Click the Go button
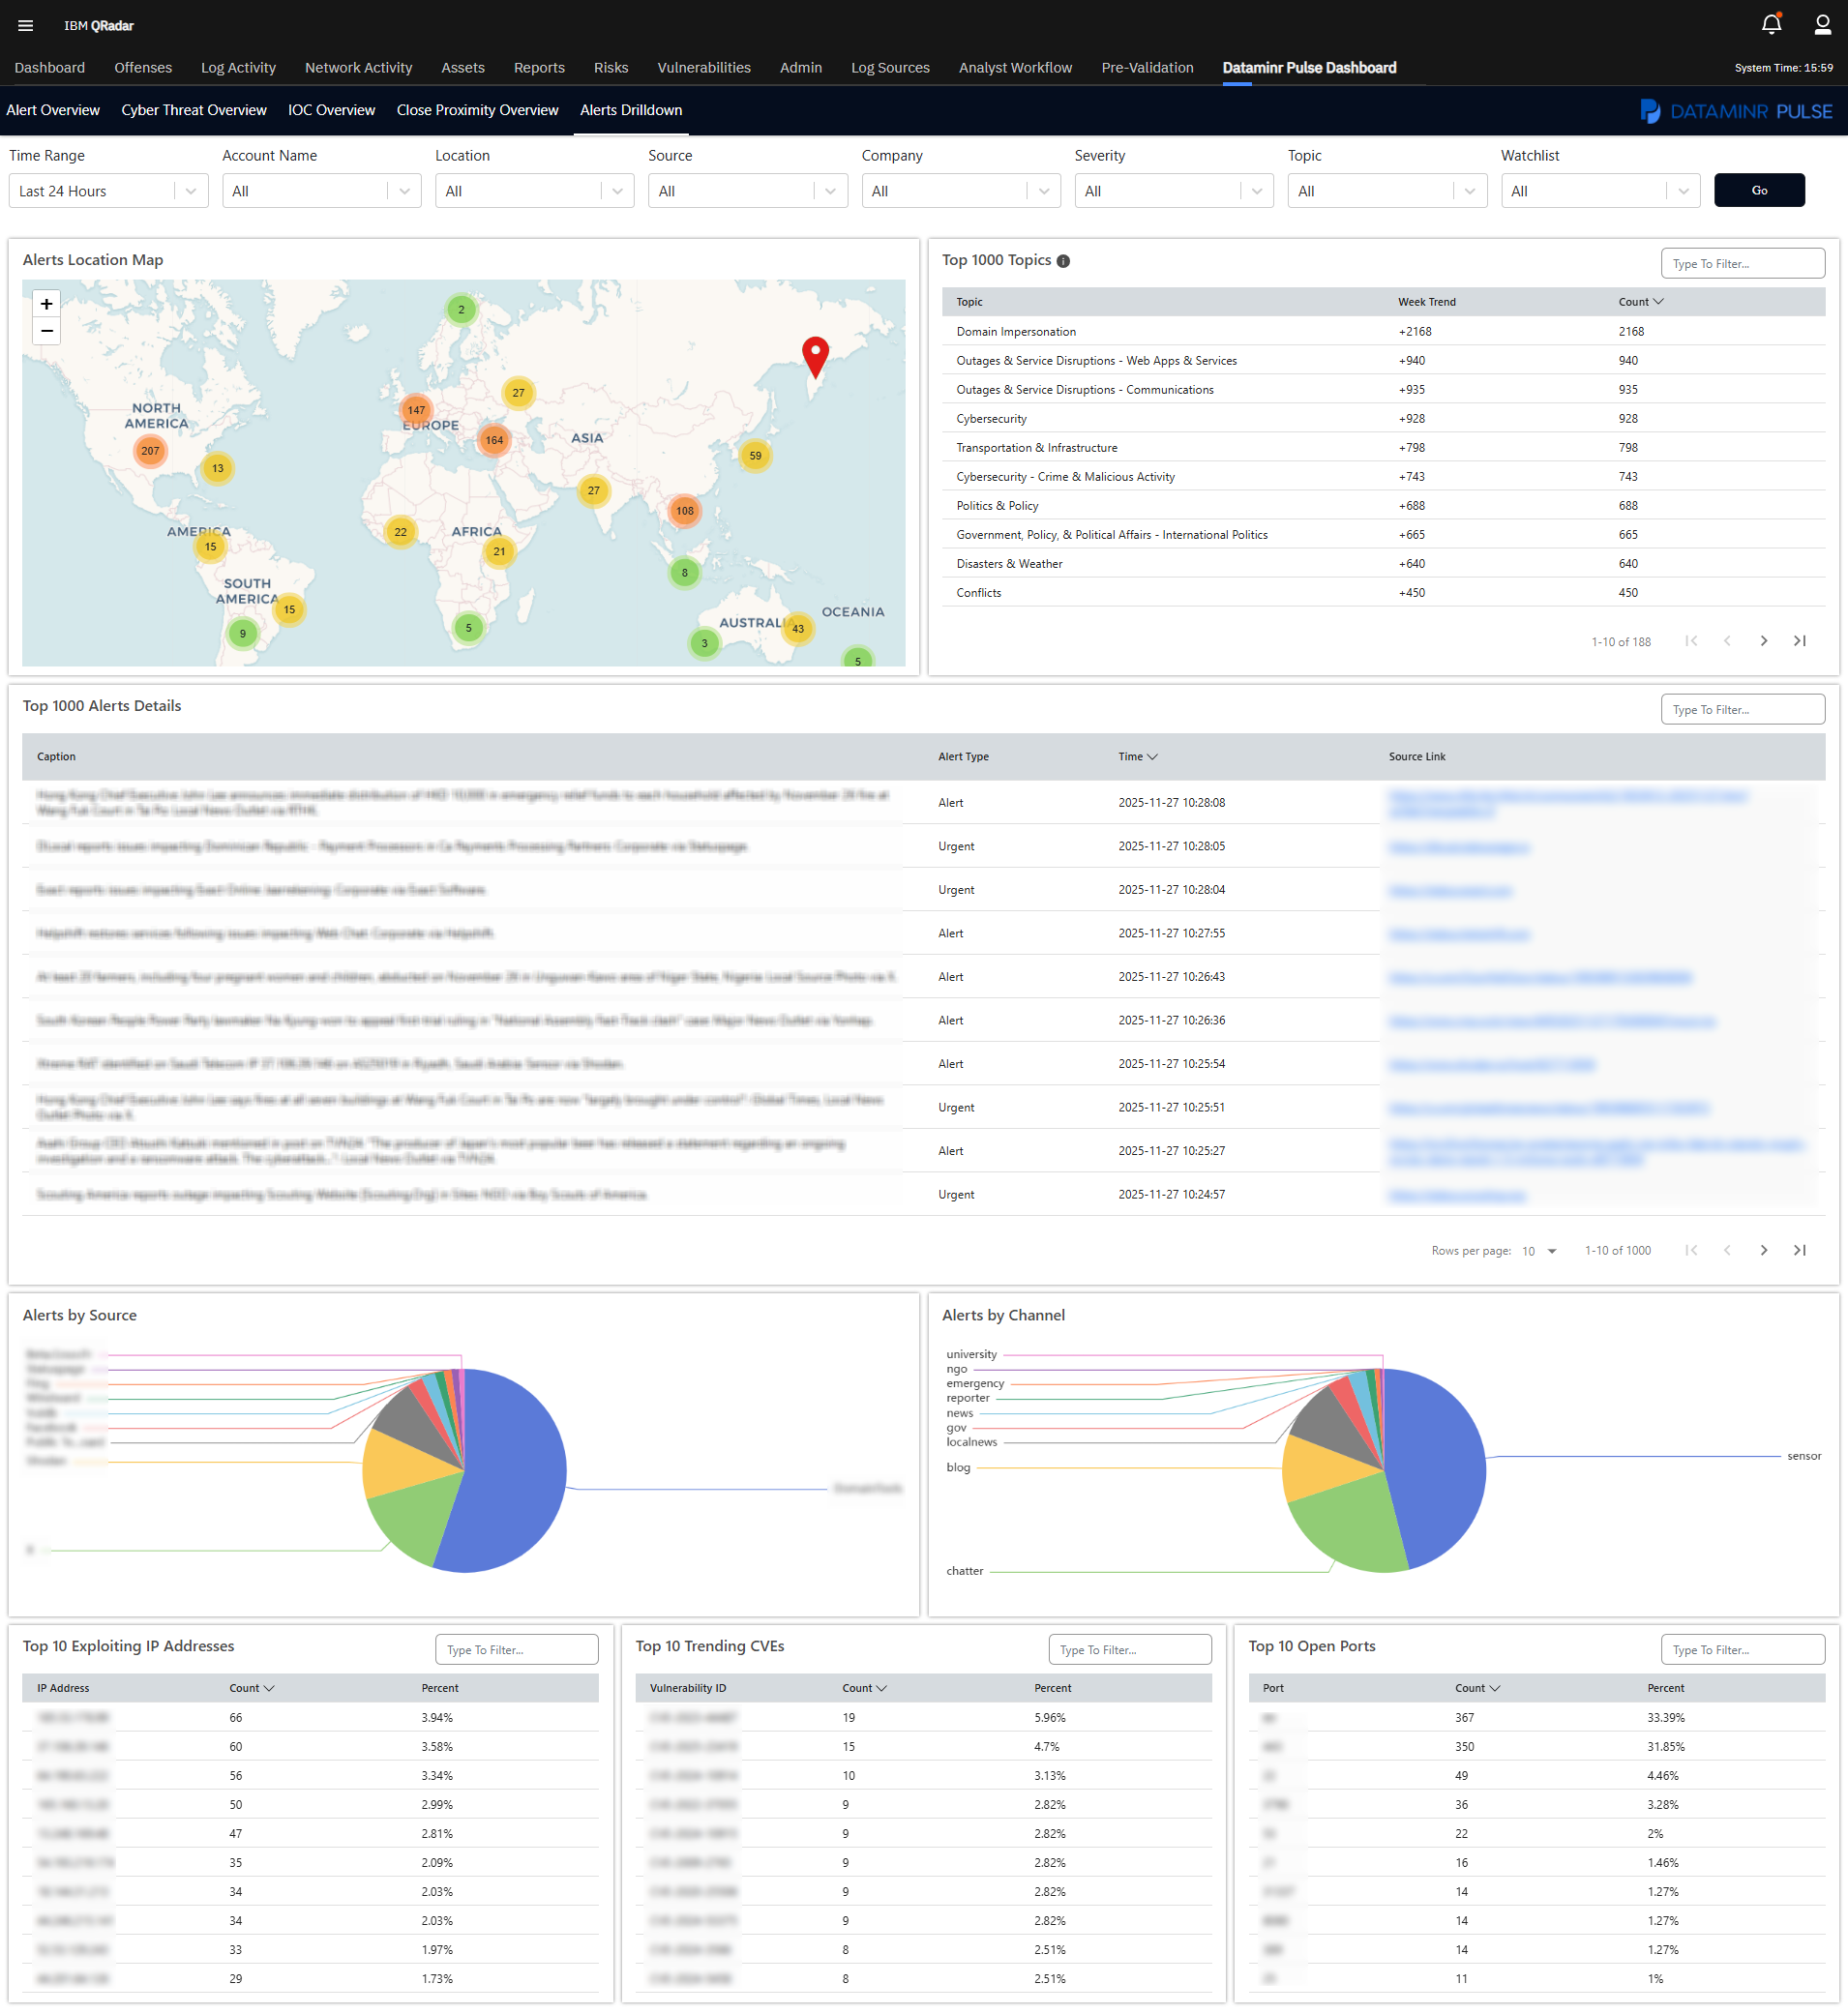The width and height of the screenshot is (1848, 2014). 1759,190
